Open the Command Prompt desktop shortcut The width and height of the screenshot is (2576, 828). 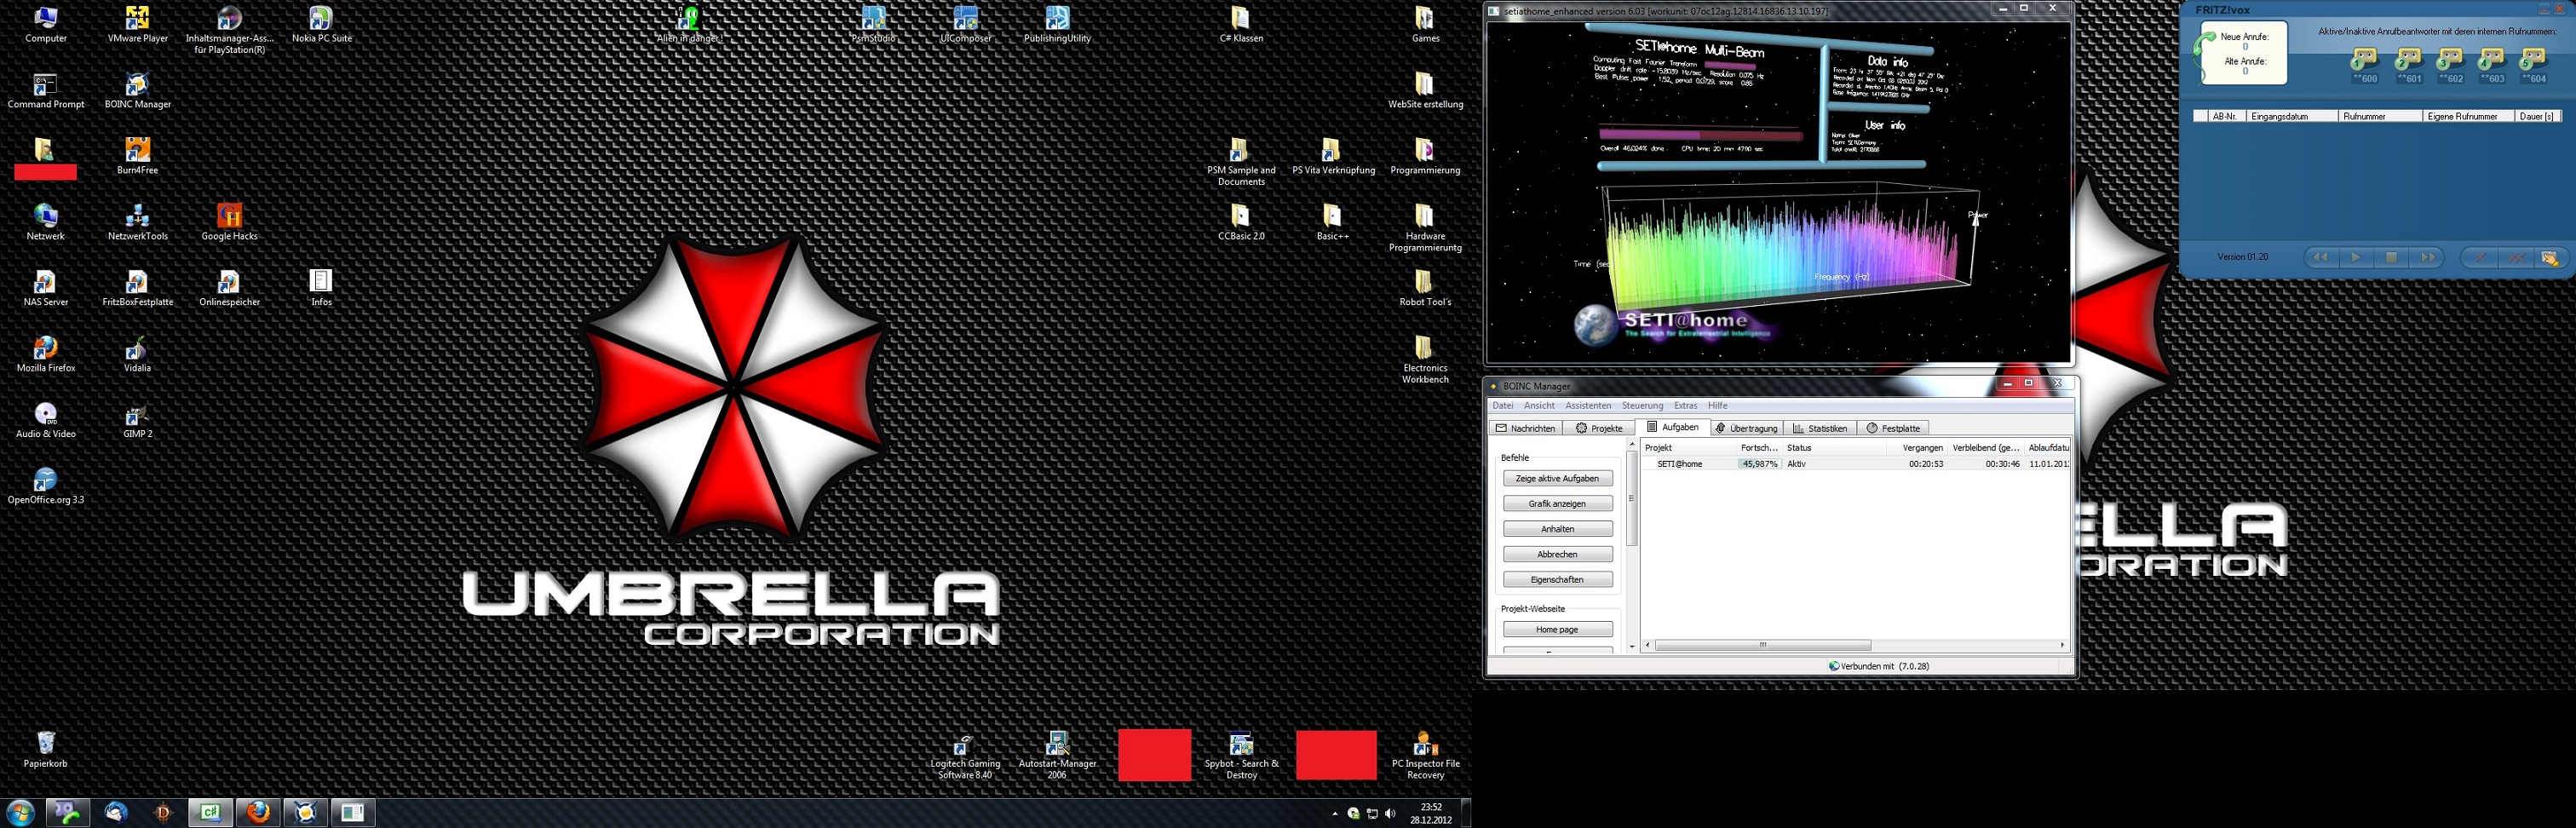point(46,90)
